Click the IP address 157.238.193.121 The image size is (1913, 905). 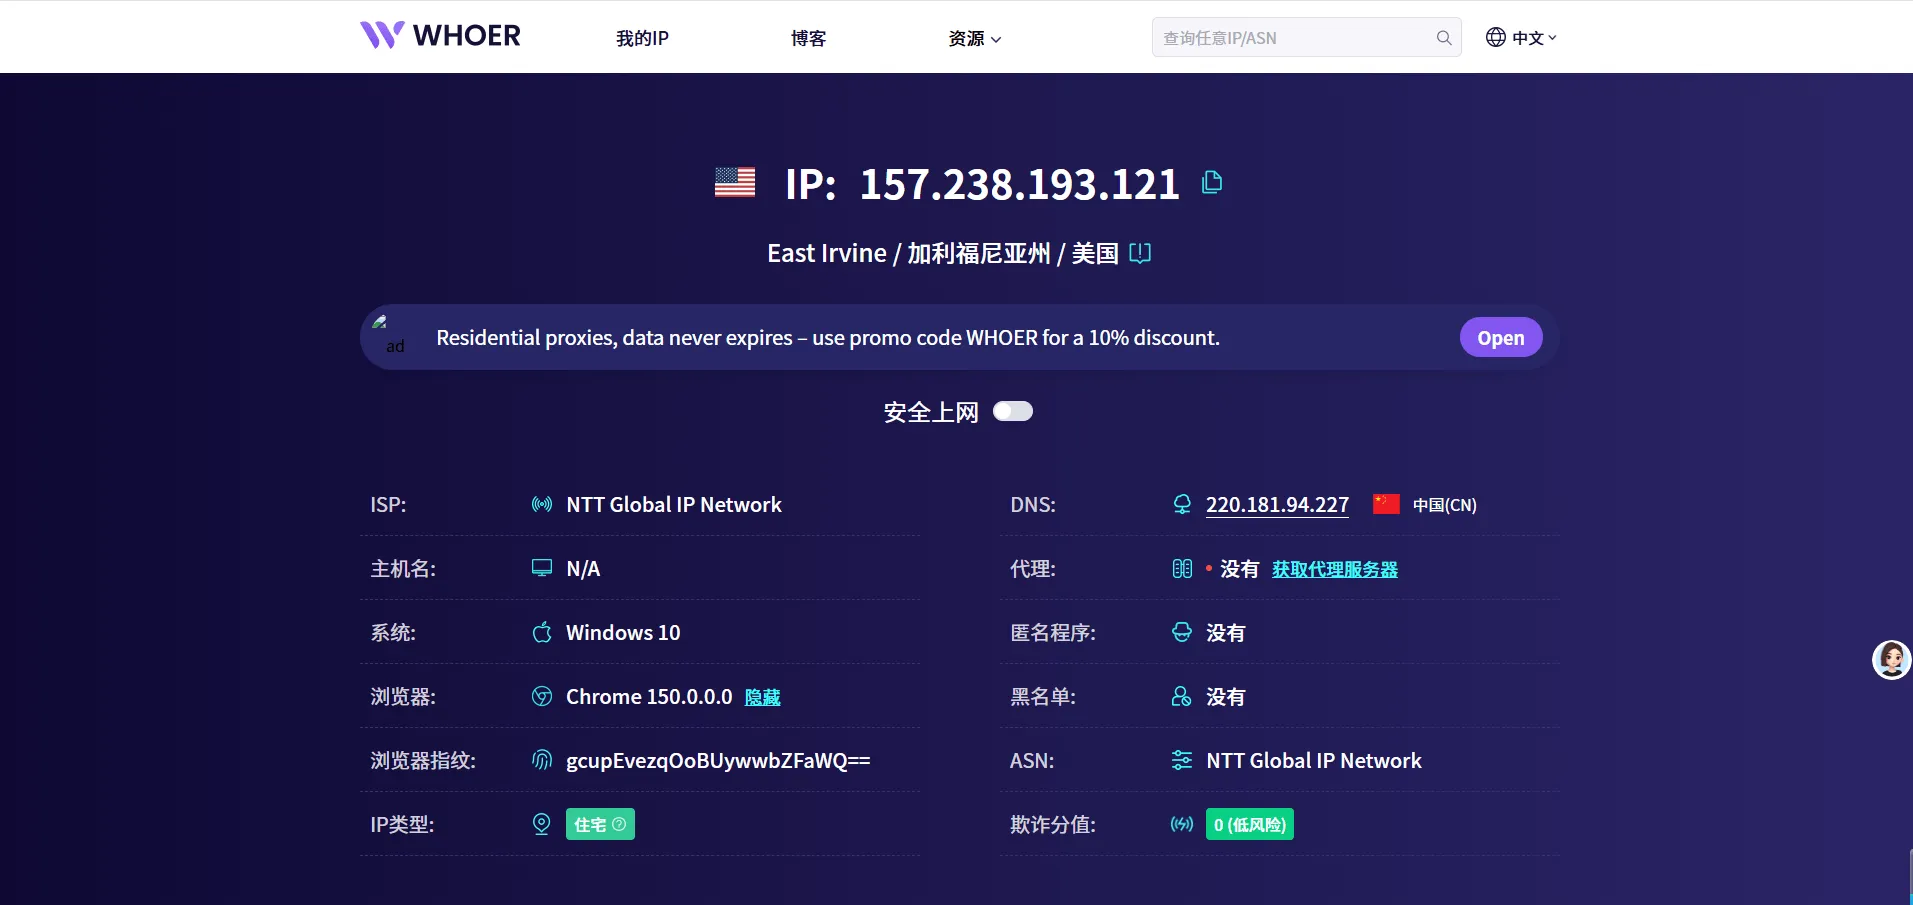1020,184
